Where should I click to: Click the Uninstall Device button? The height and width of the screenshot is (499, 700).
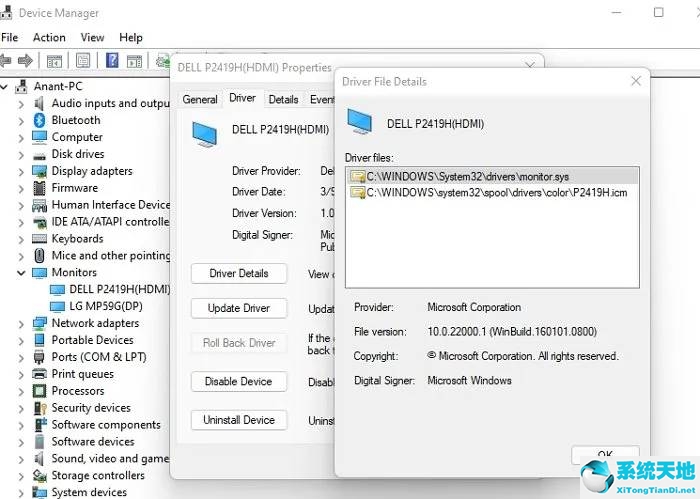tap(239, 420)
